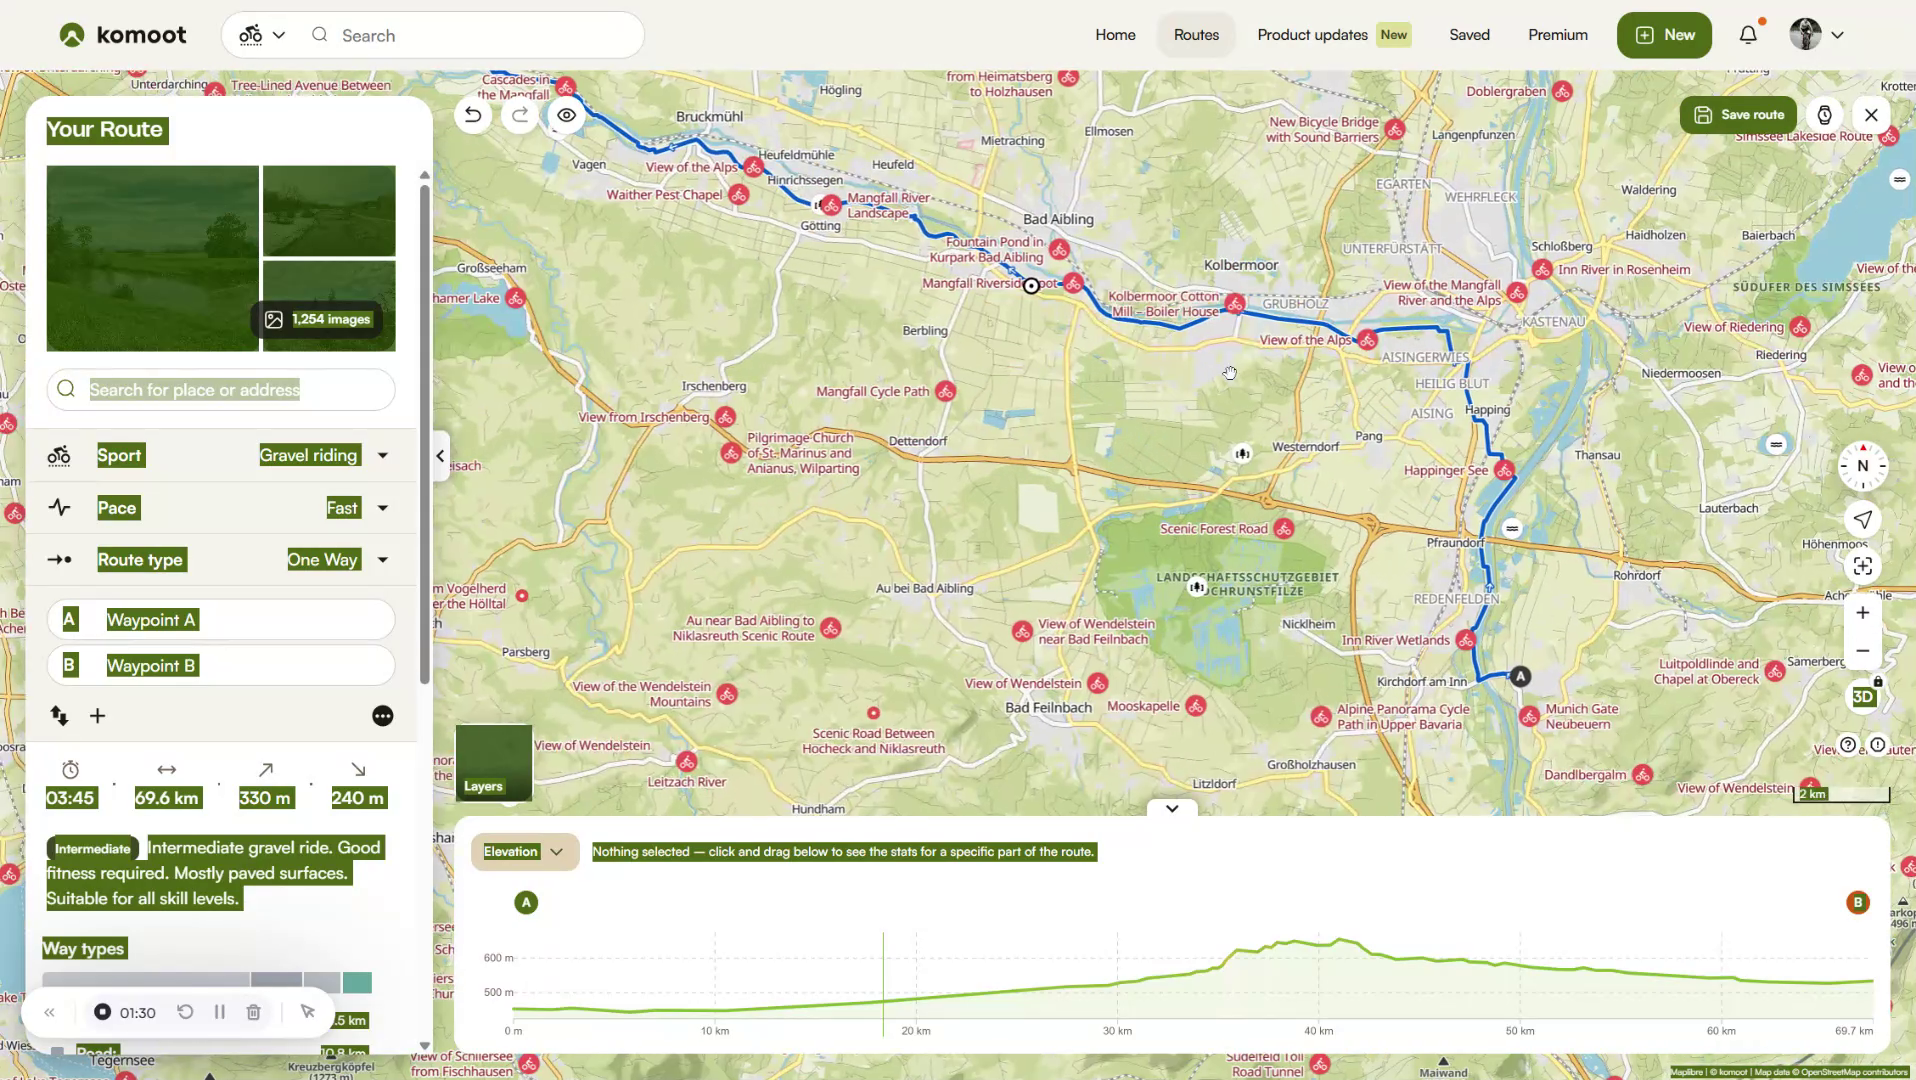The image size is (1916, 1080).
Task: View the 1,254 route images thumbnail
Action: (318, 319)
